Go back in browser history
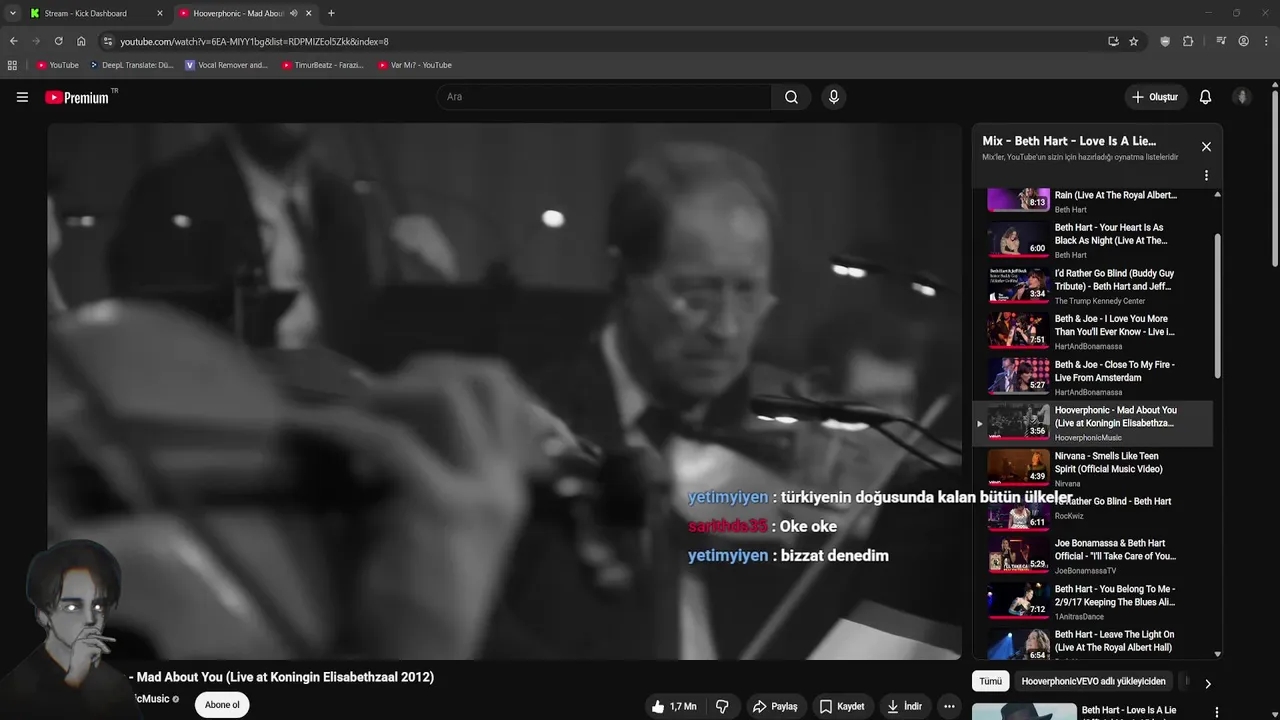Viewport: 1280px width, 720px height. [13, 41]
